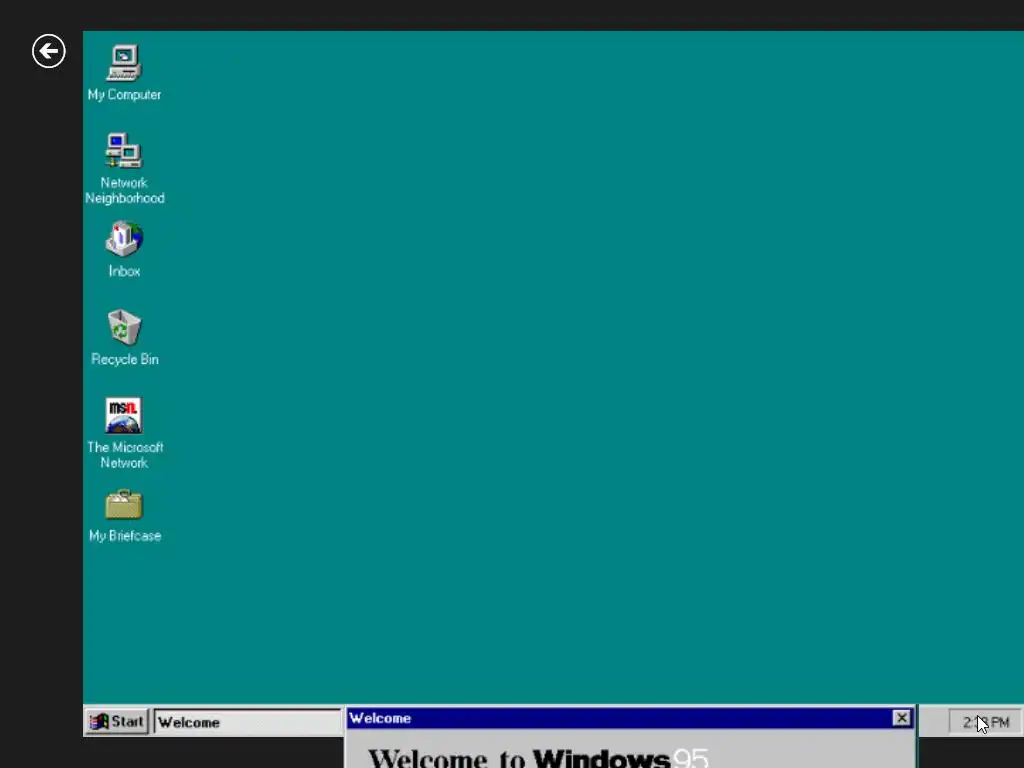This screenshot has height=768, width=1024.
Task: Close the Welcome window
Action: tap(901, 718)
